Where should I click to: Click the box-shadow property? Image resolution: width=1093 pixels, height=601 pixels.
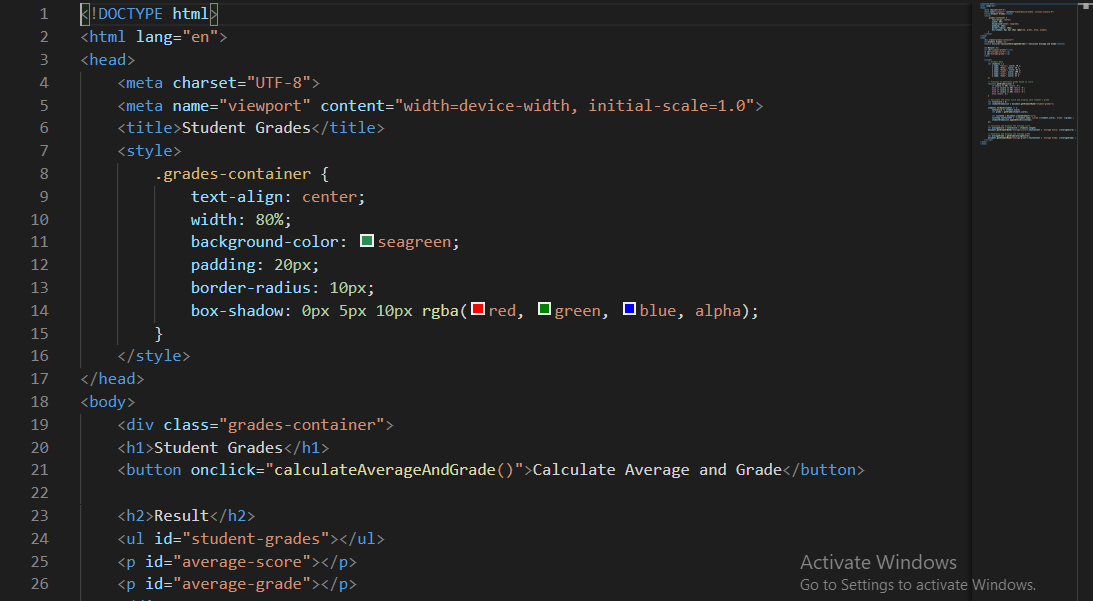click(x=237, y=311)
